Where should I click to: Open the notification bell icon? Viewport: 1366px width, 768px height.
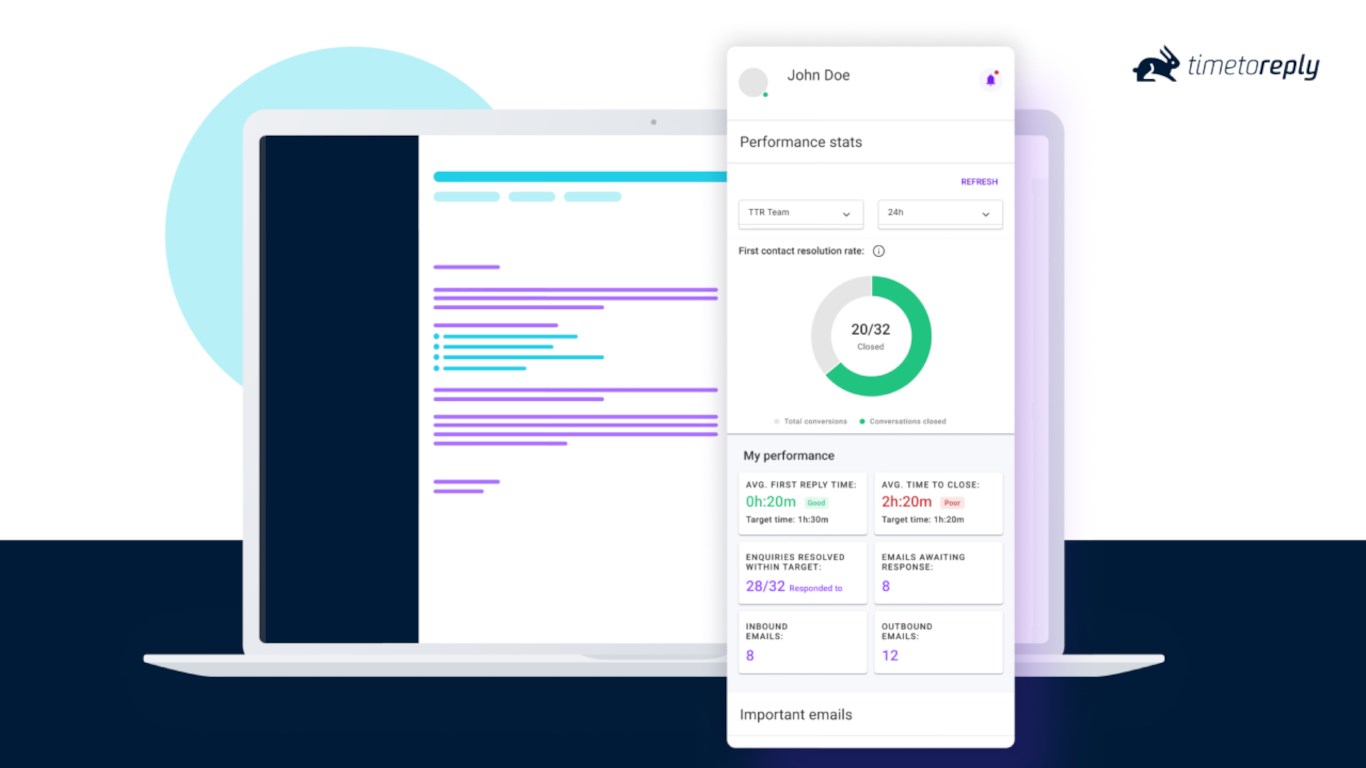pyautogui.click(x=991, y=80)
